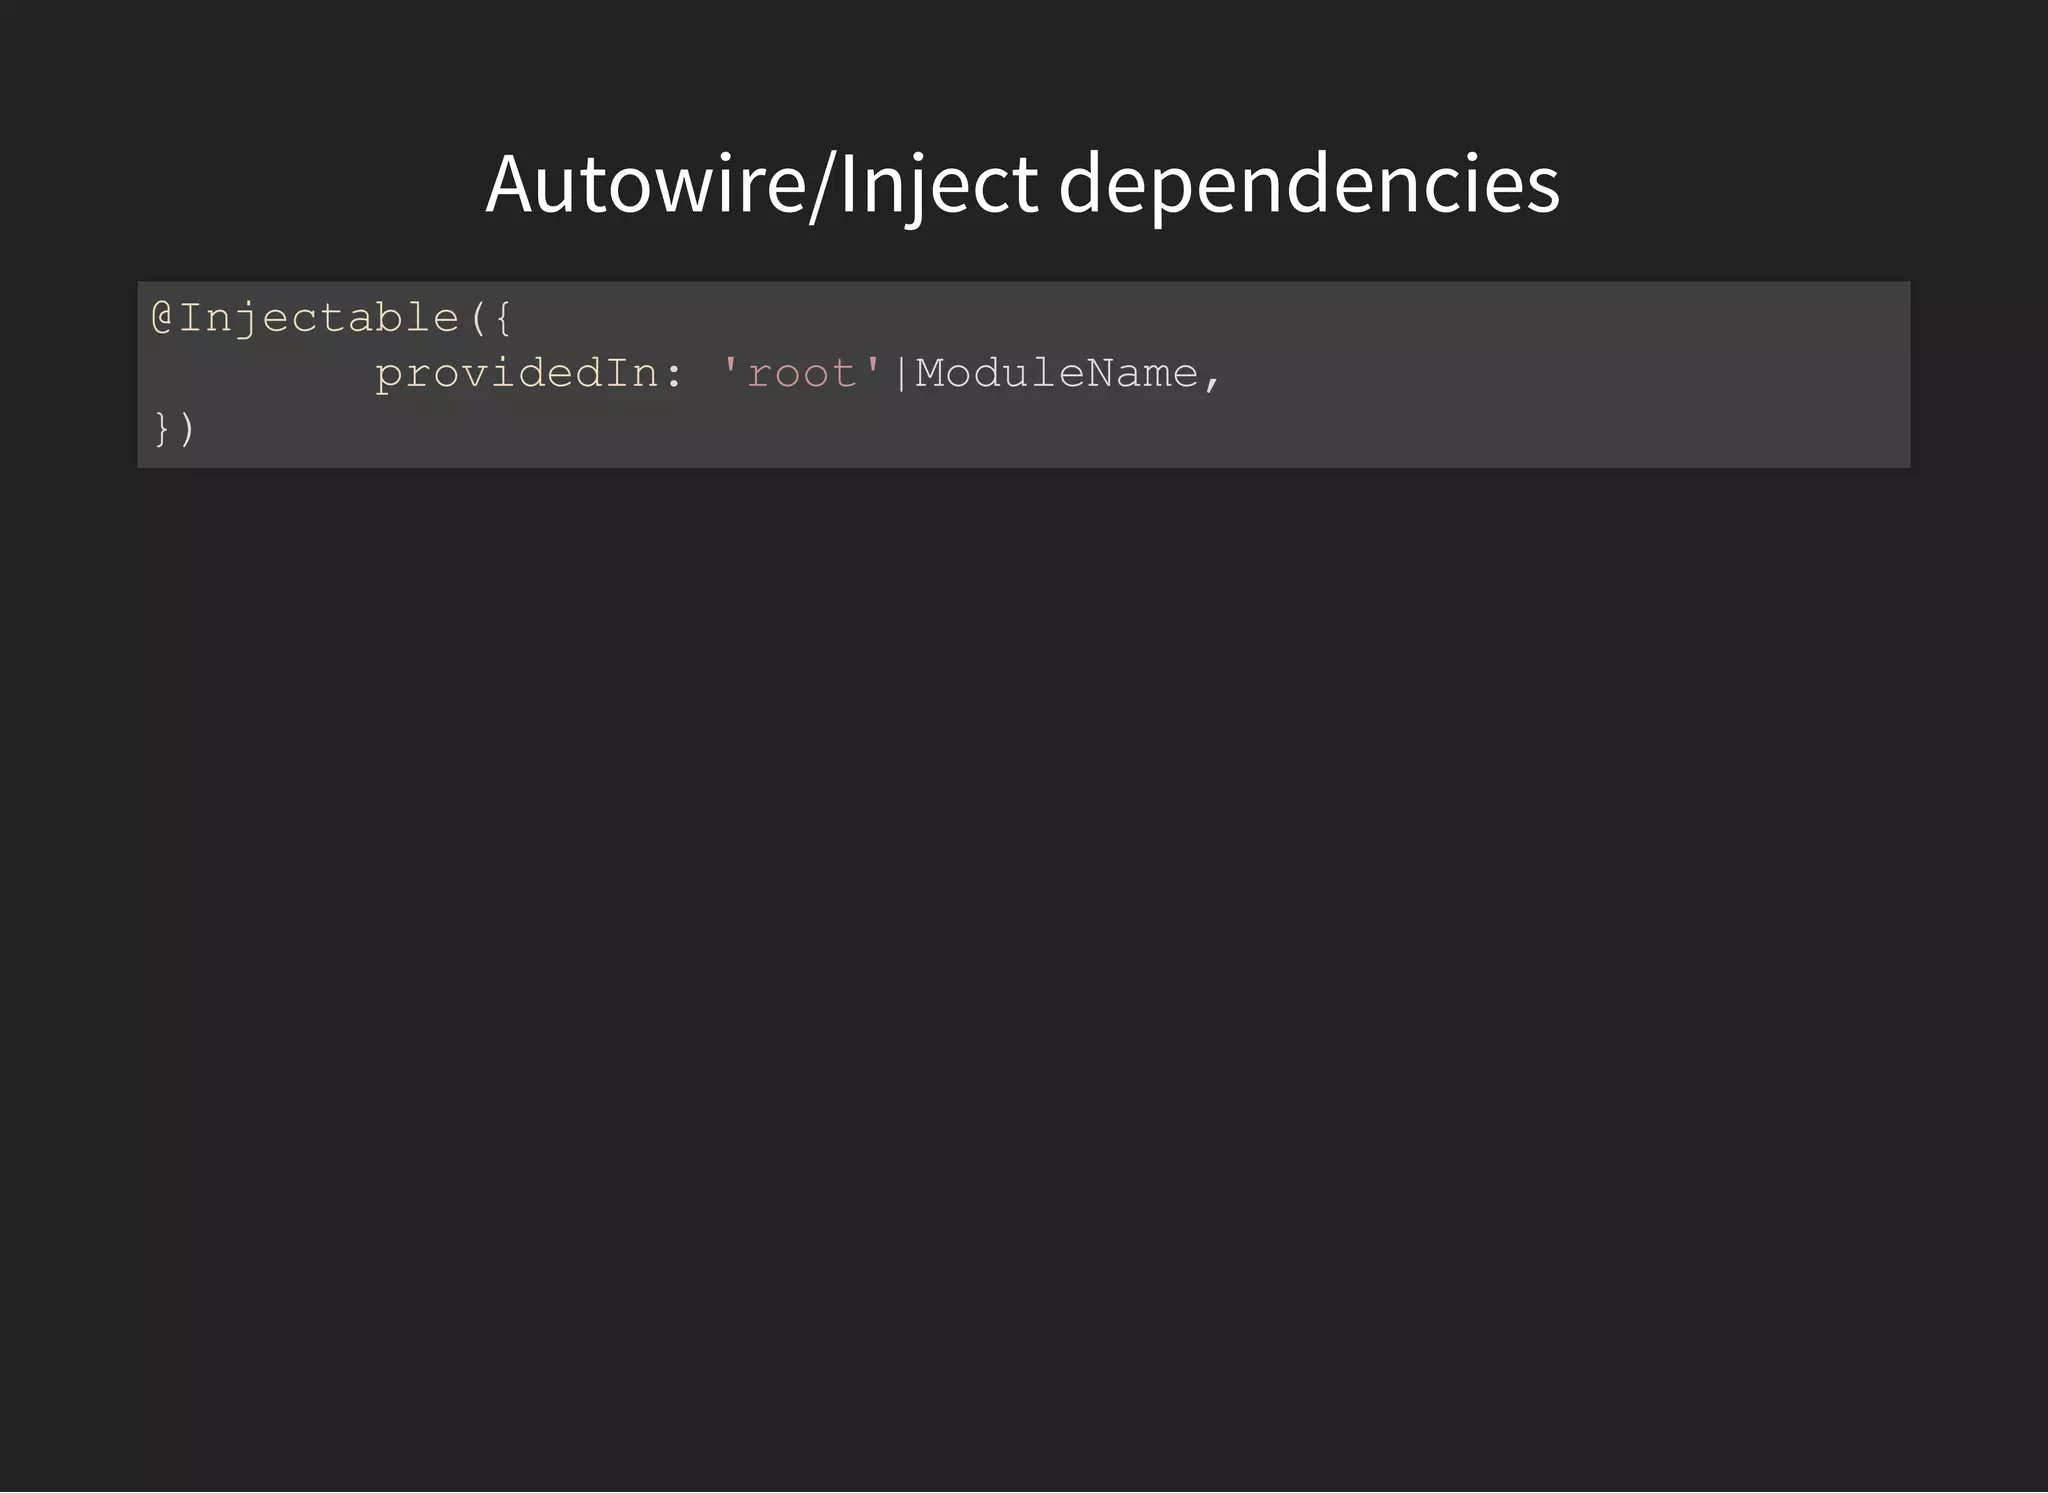
Task: Click the 'providedIn:' property text
Action: click(529, 375)
